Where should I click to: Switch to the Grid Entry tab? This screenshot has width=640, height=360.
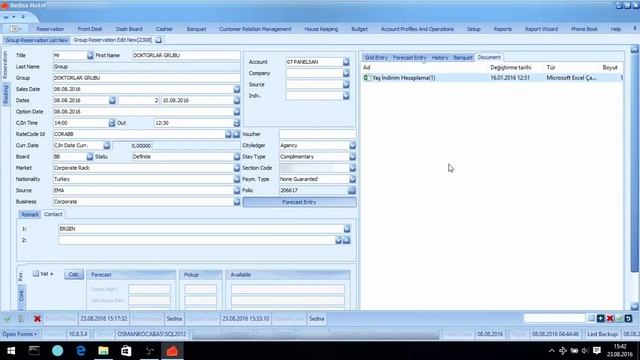(376, 58)
